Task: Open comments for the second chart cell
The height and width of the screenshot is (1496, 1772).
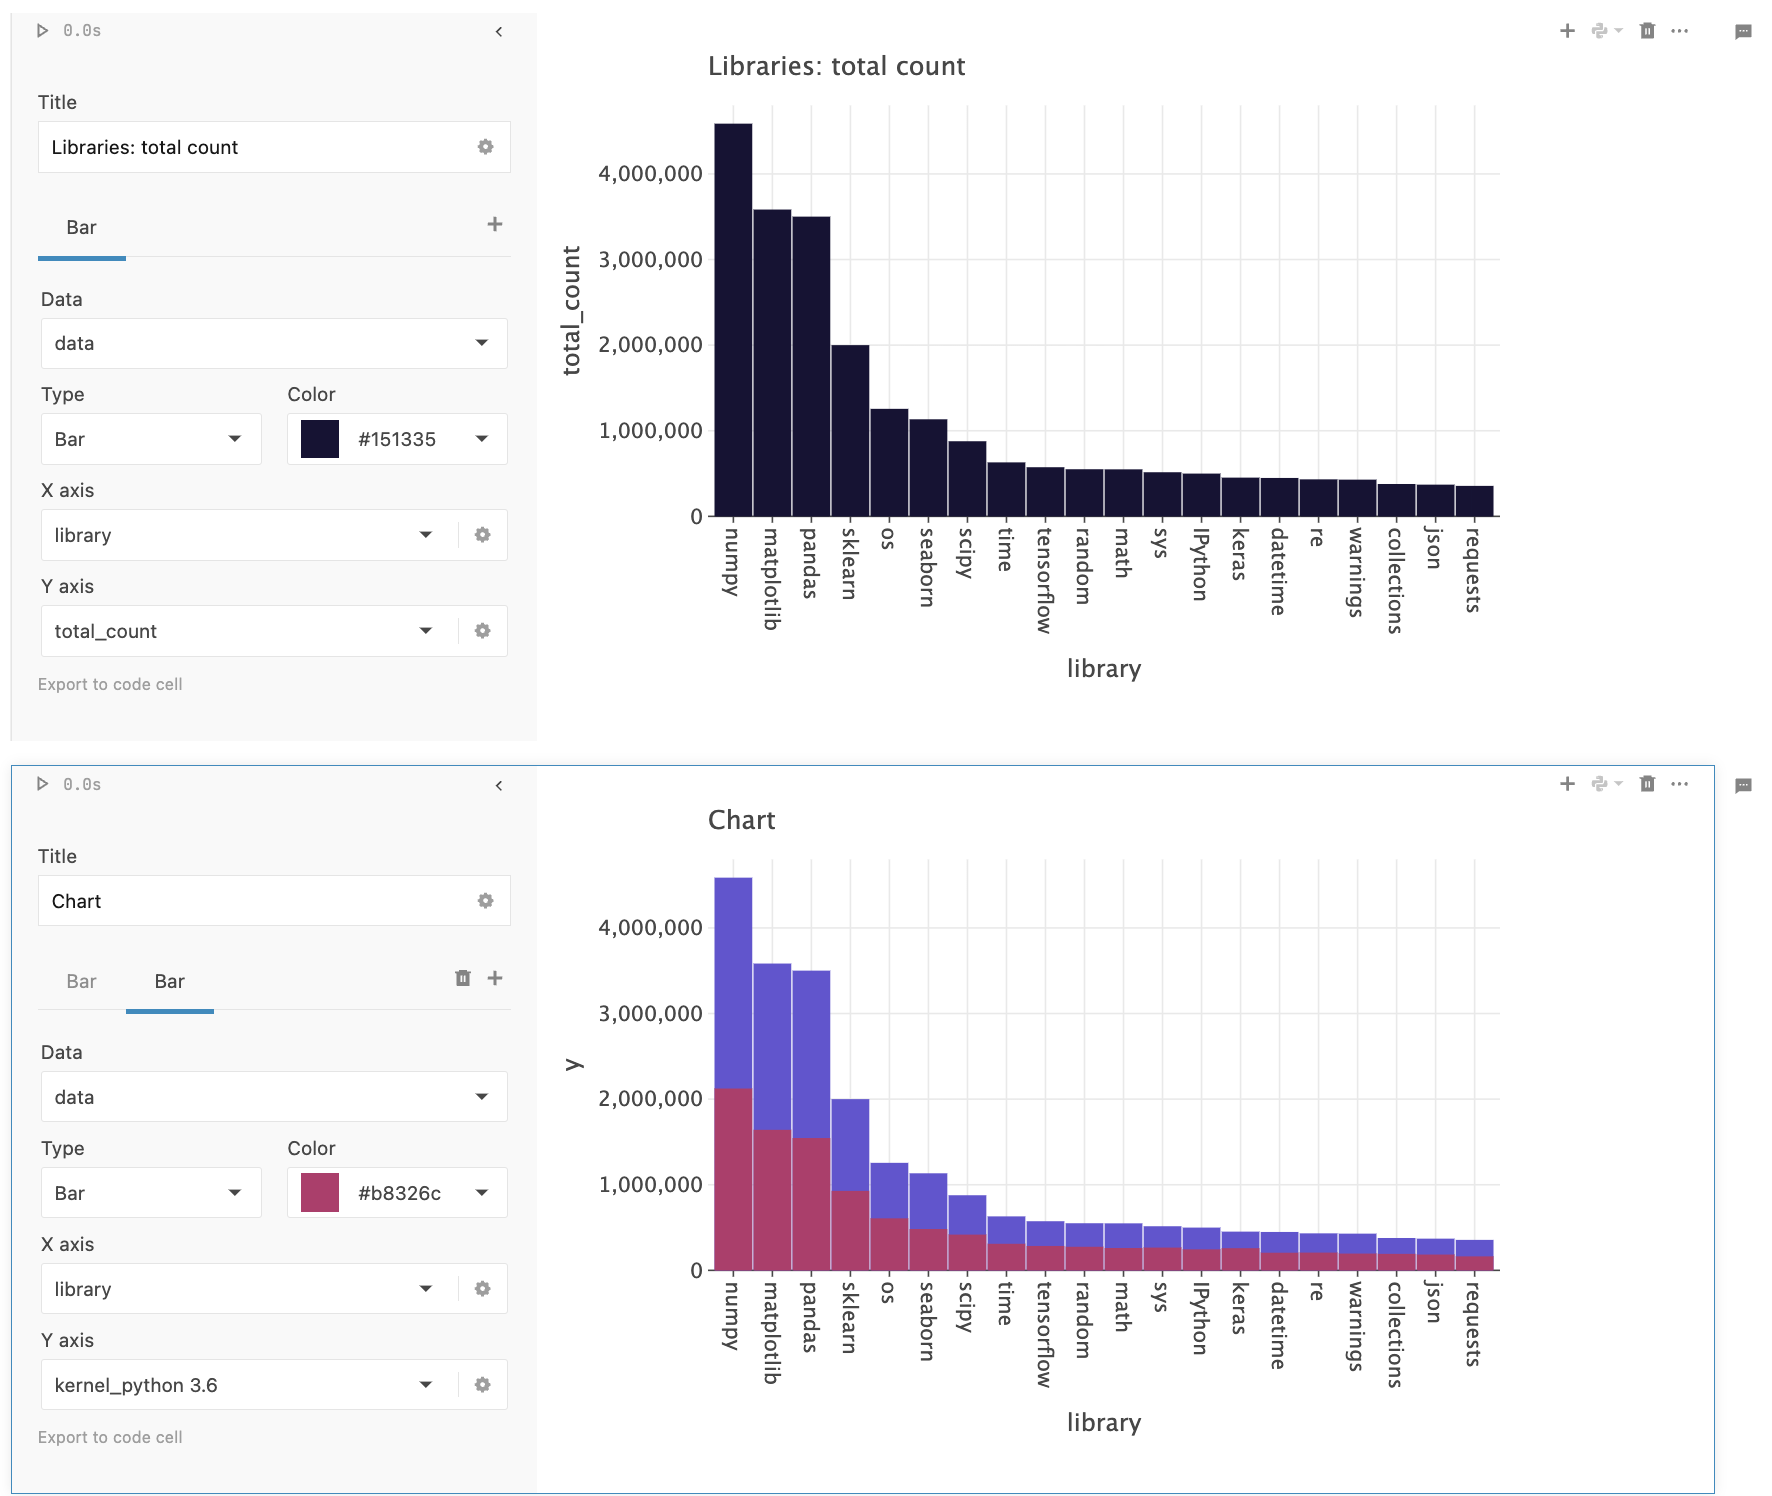Action: [x=1743, y=786]
